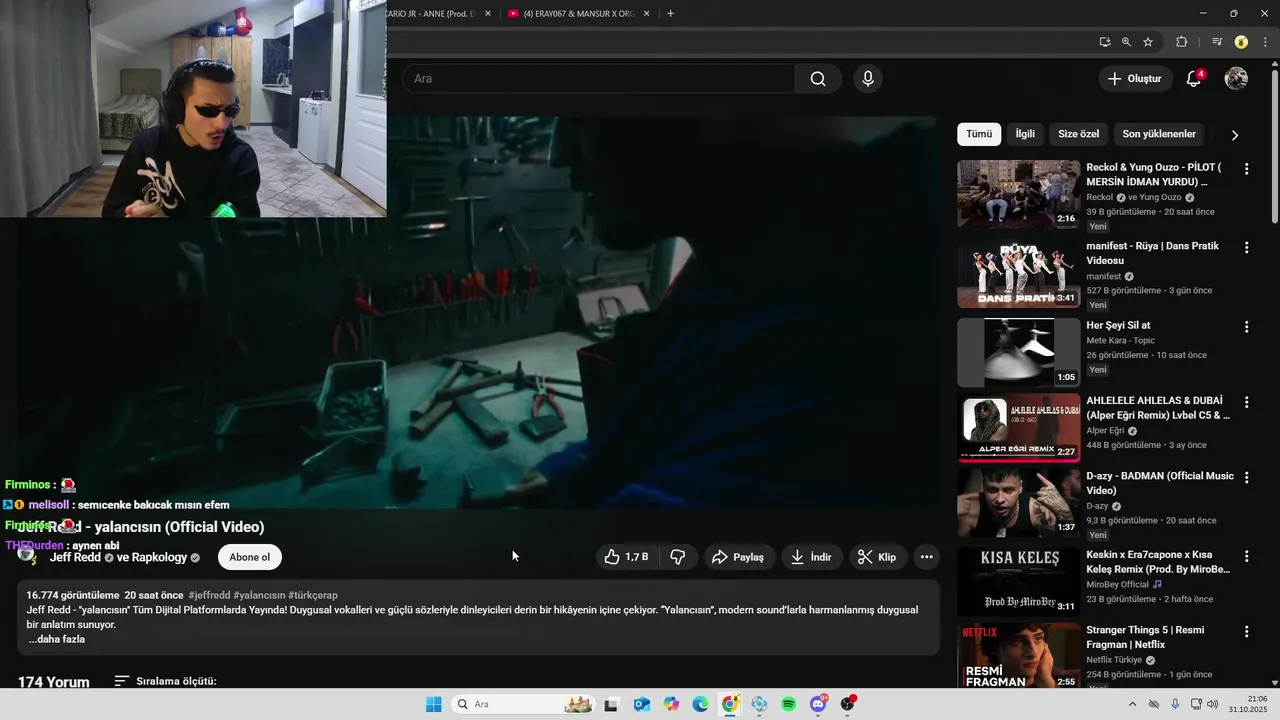1280x720 pixels.
Task: Click the #türkçerap hashtag
Action: (x=313, y=595)
